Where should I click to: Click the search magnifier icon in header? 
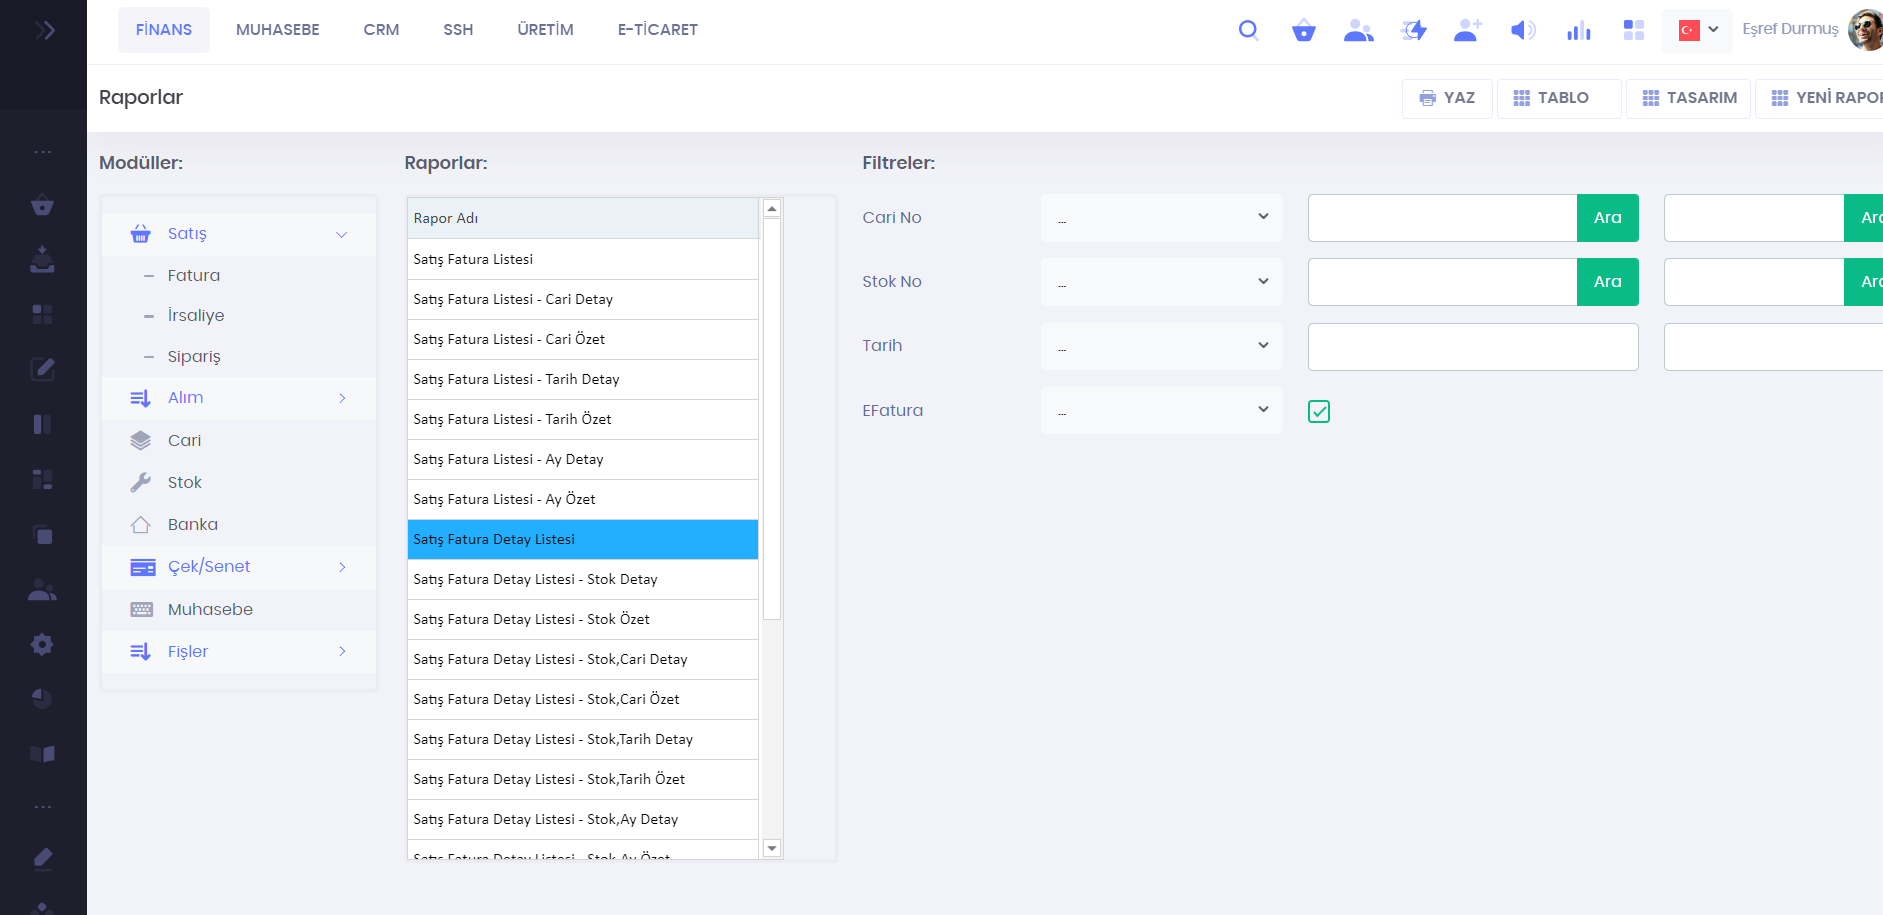tap(1248, 30)
